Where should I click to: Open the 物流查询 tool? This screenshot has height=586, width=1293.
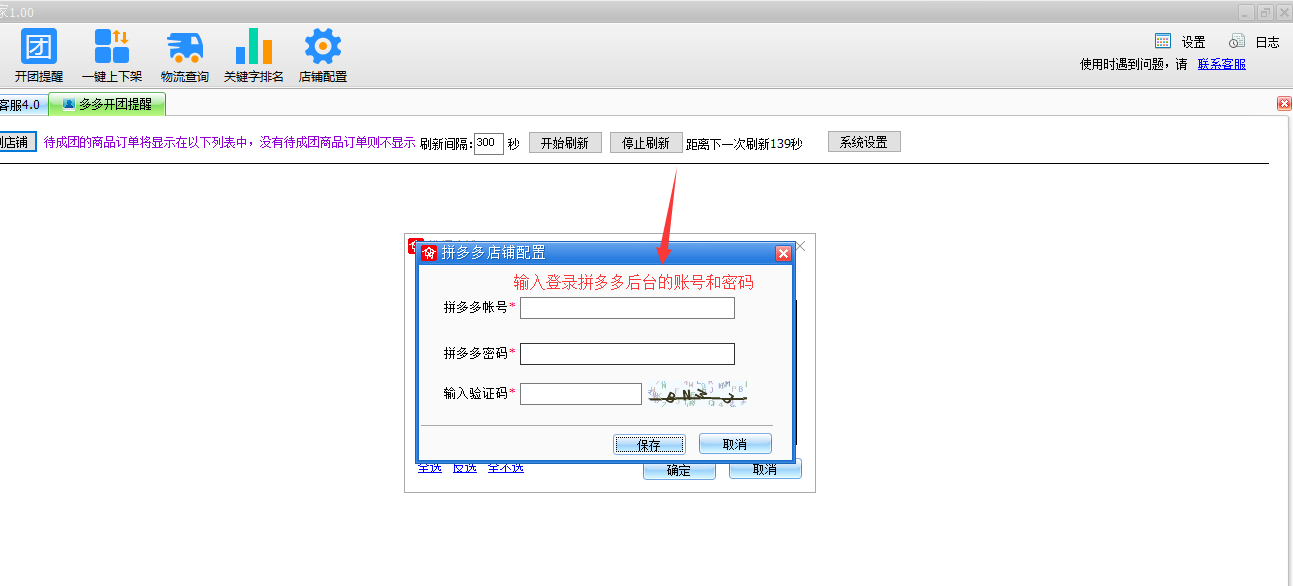pyautogui.click(x=185, y=55)
